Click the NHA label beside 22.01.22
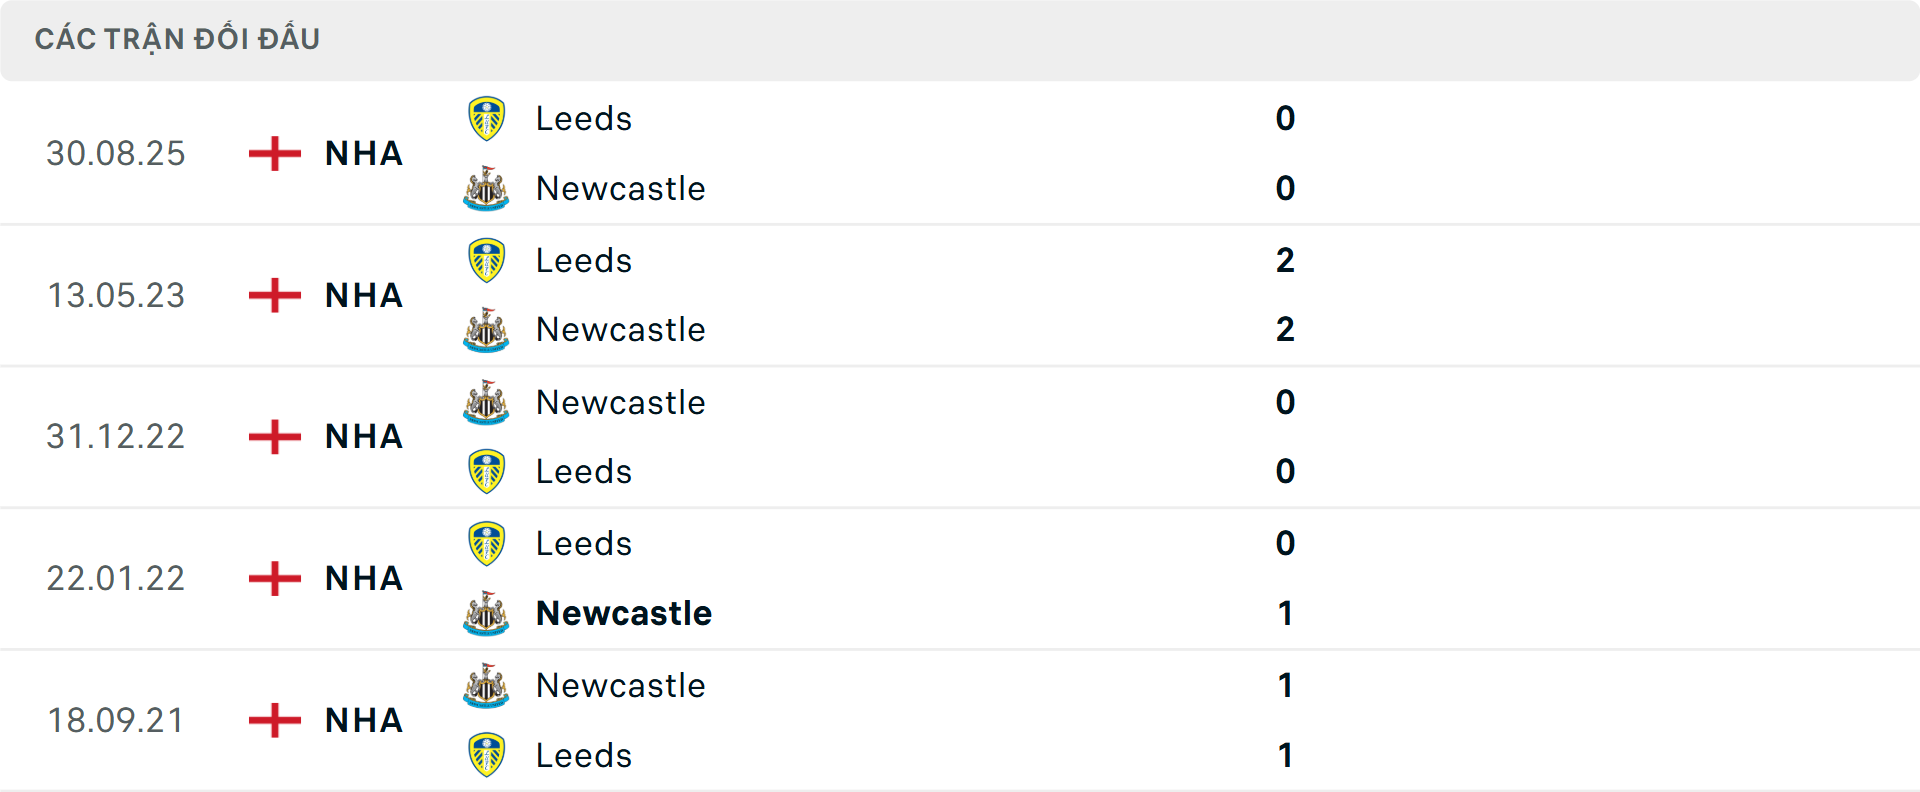The height and width of the screenshot is (792, 1920). click(362, 578)
